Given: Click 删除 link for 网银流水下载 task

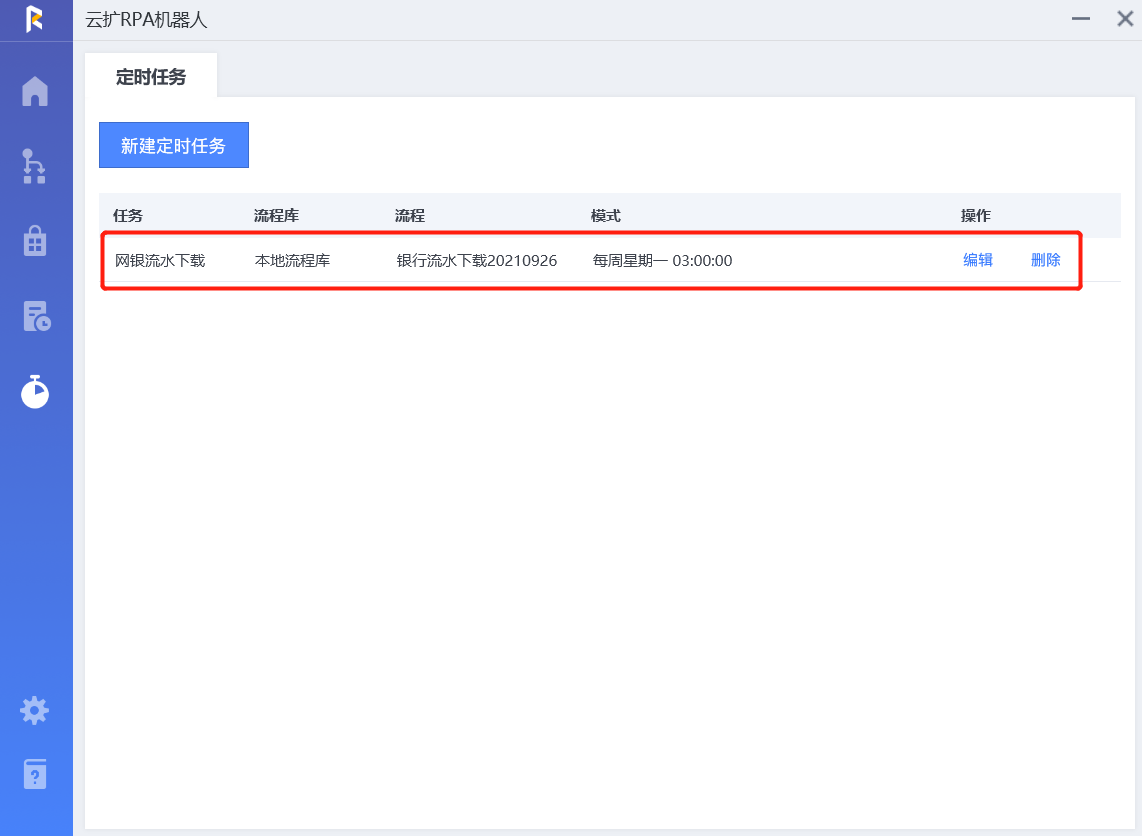Looking at the screenshot, I should [1045, 260].
